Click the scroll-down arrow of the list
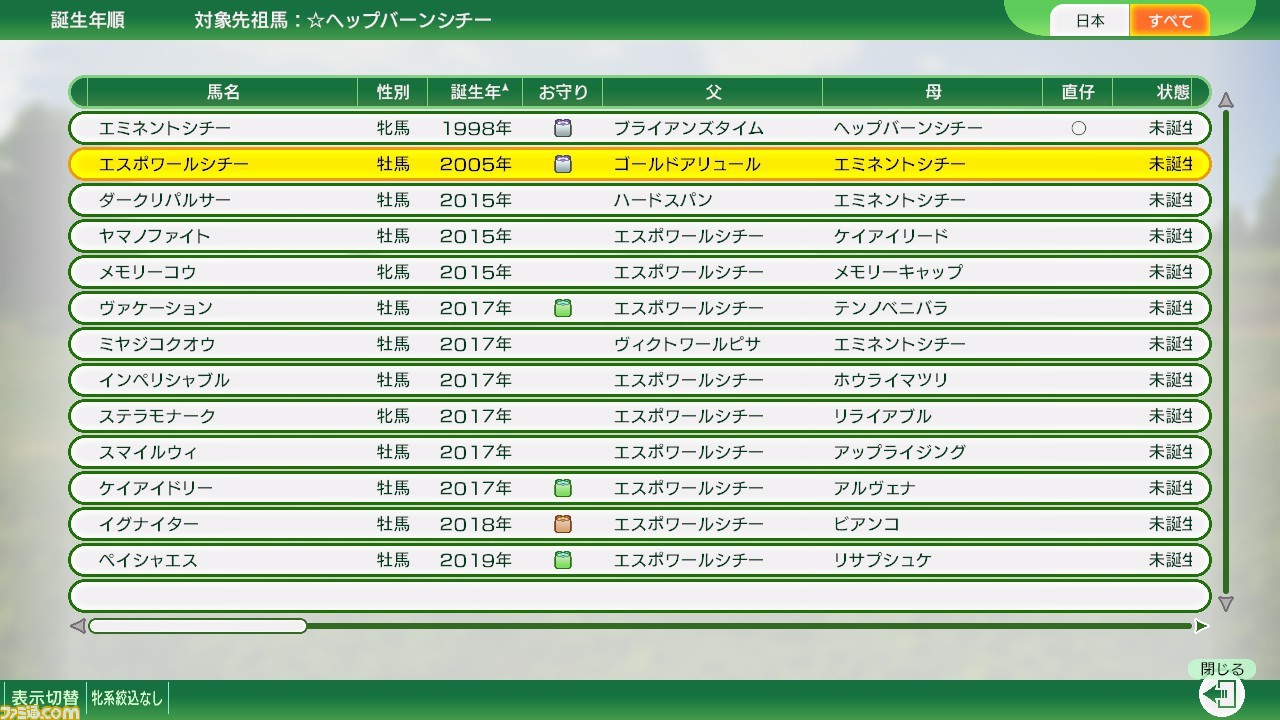The image size is (1280, 720). click(1226, 604)
